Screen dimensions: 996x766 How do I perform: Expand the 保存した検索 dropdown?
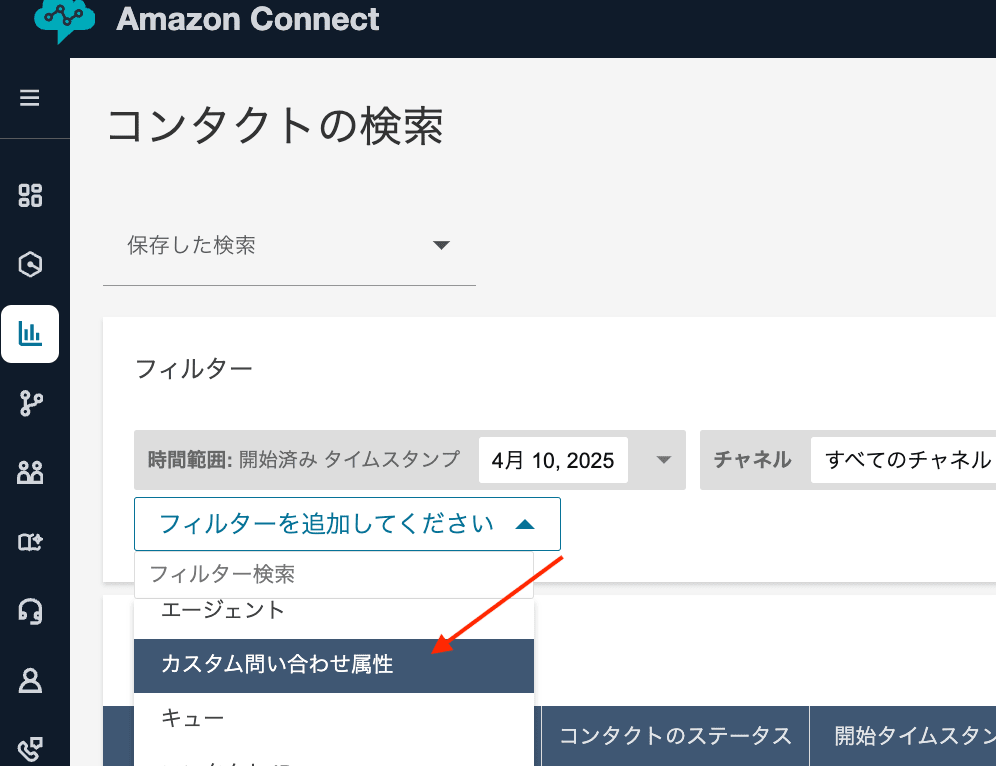289,245
